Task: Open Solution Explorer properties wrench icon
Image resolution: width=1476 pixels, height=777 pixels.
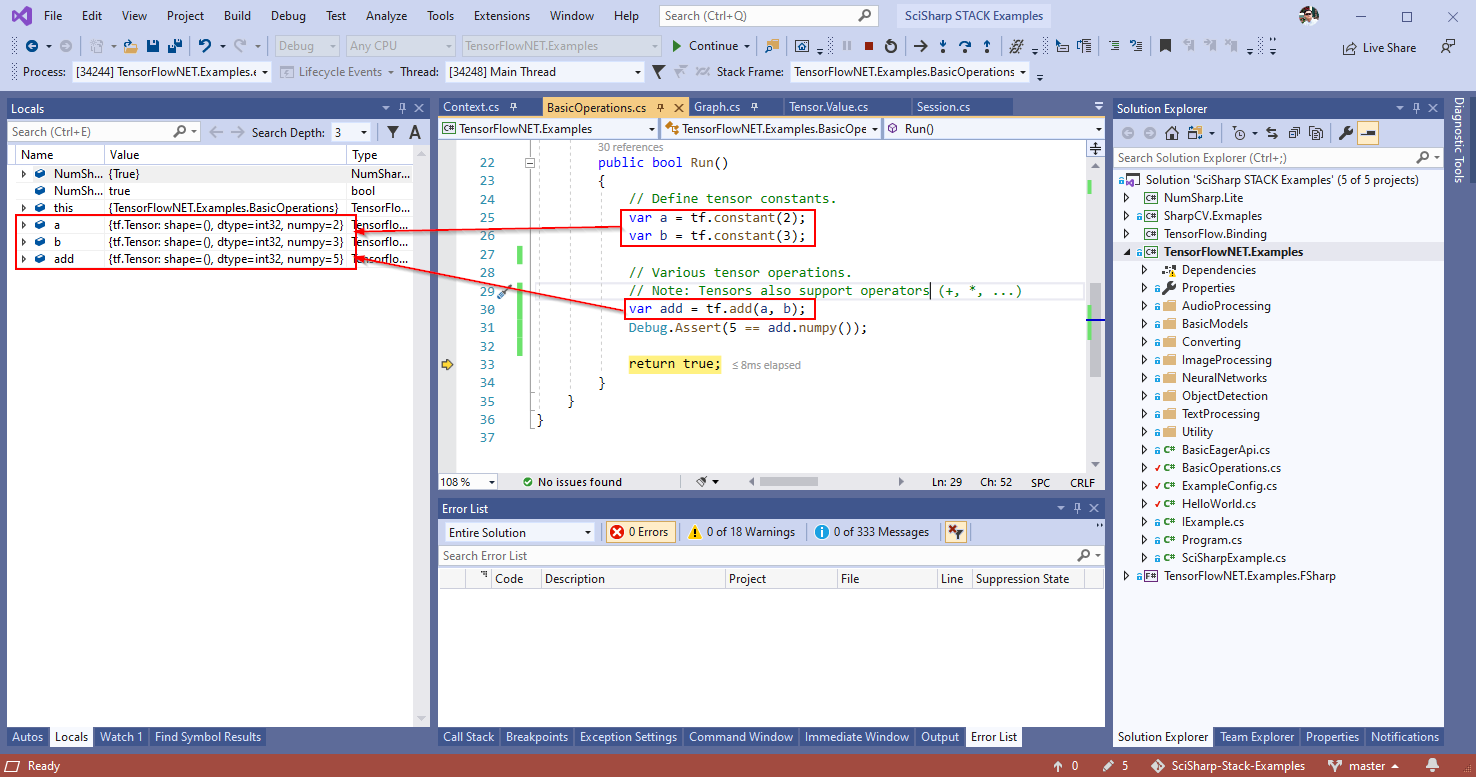Action: [x=1345, y=133]
